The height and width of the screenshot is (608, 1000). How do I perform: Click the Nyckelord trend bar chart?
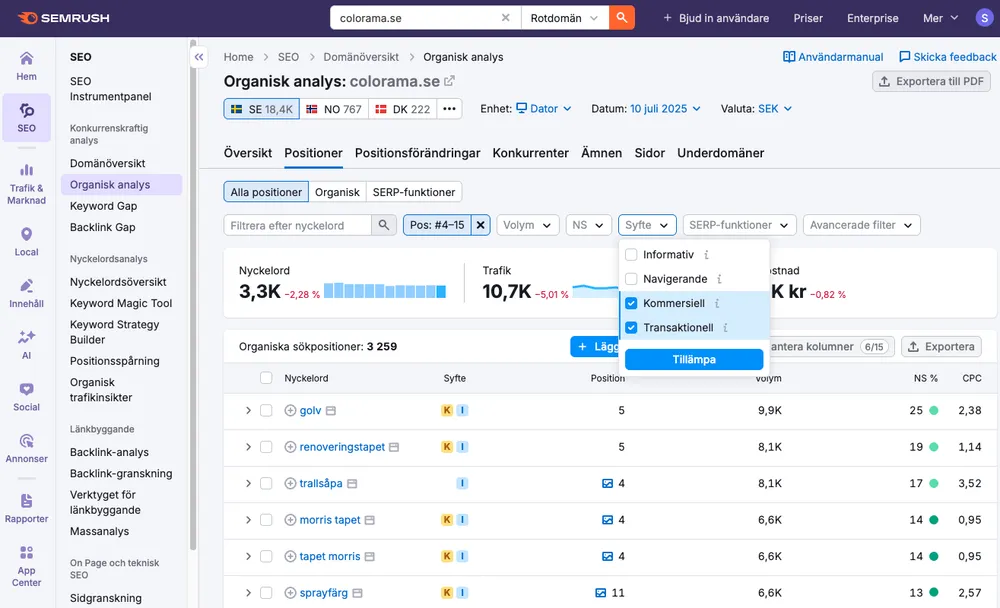(x=385, y=291)
